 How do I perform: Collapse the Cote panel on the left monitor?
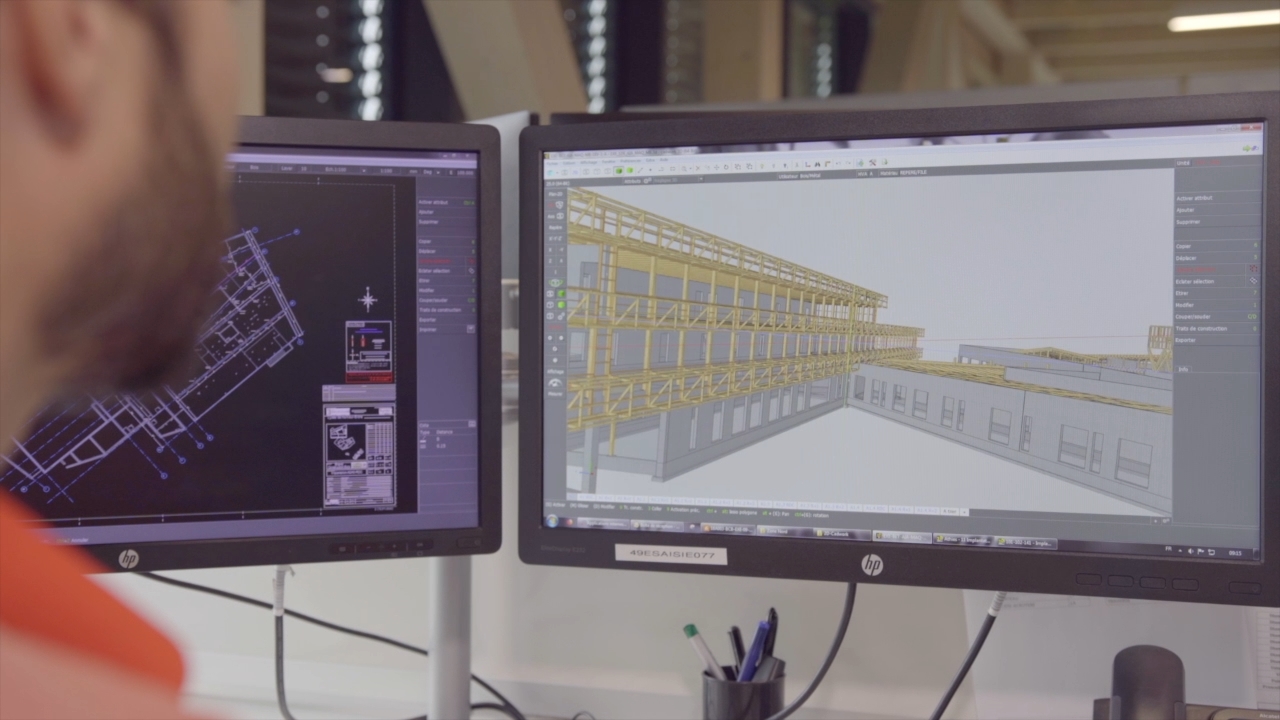471,424
